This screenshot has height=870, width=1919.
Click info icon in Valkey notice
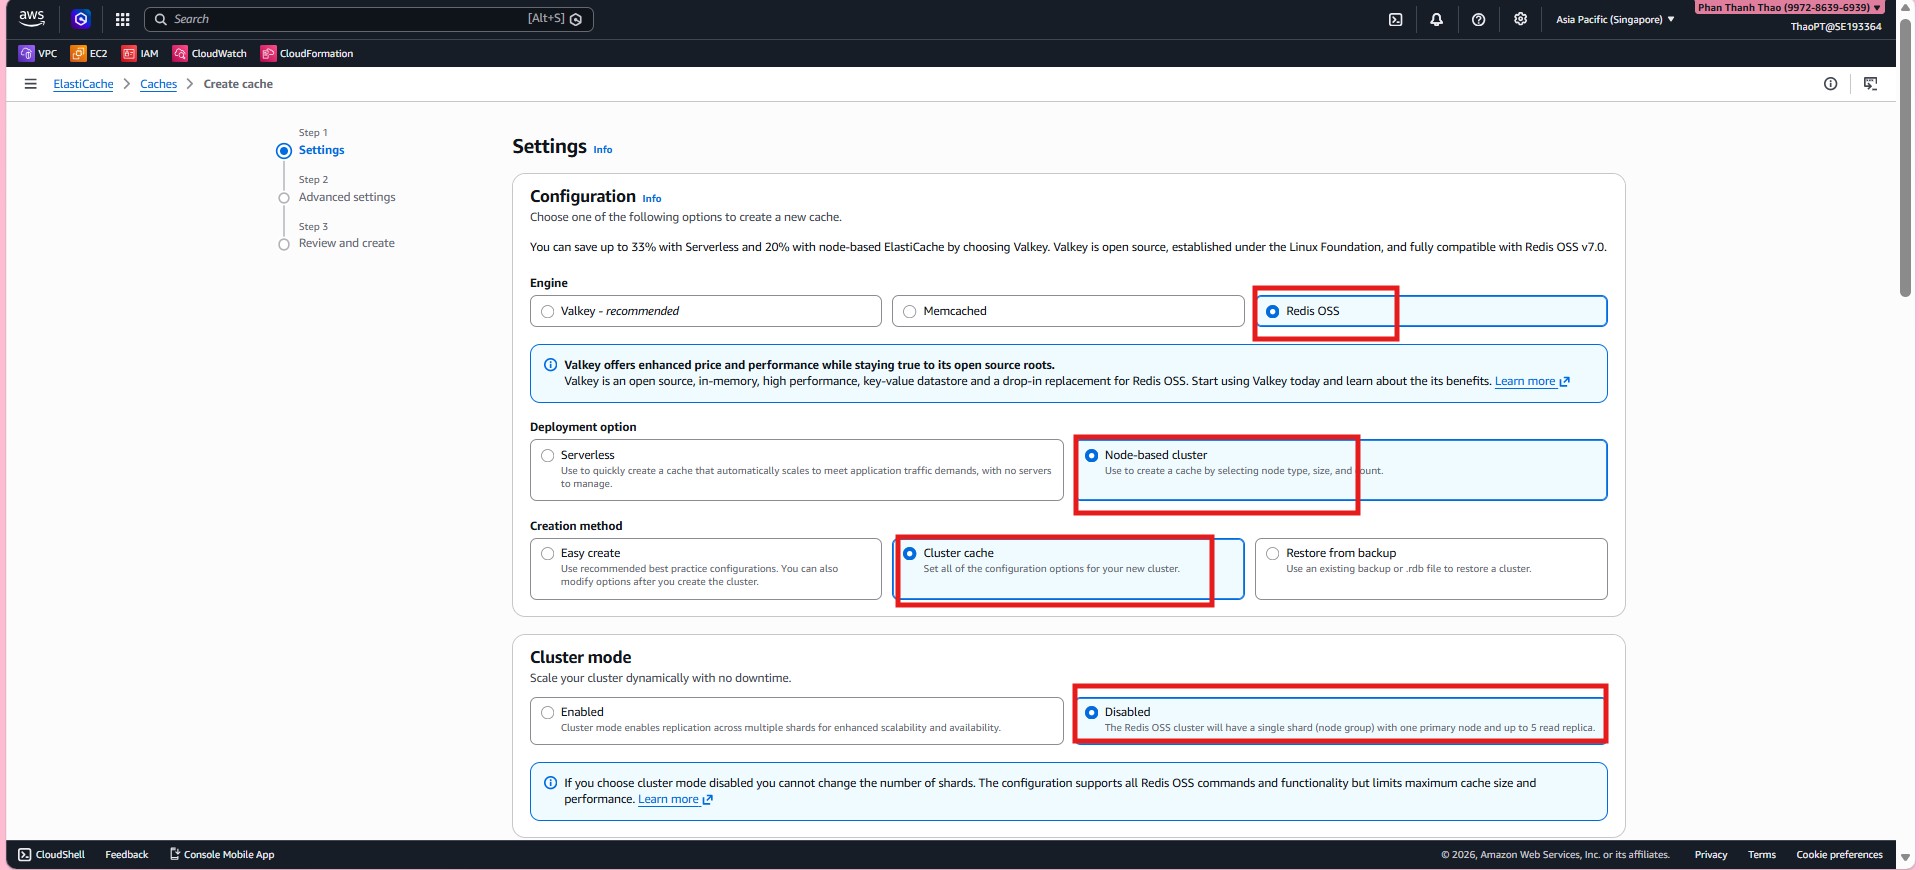[550, 365]
